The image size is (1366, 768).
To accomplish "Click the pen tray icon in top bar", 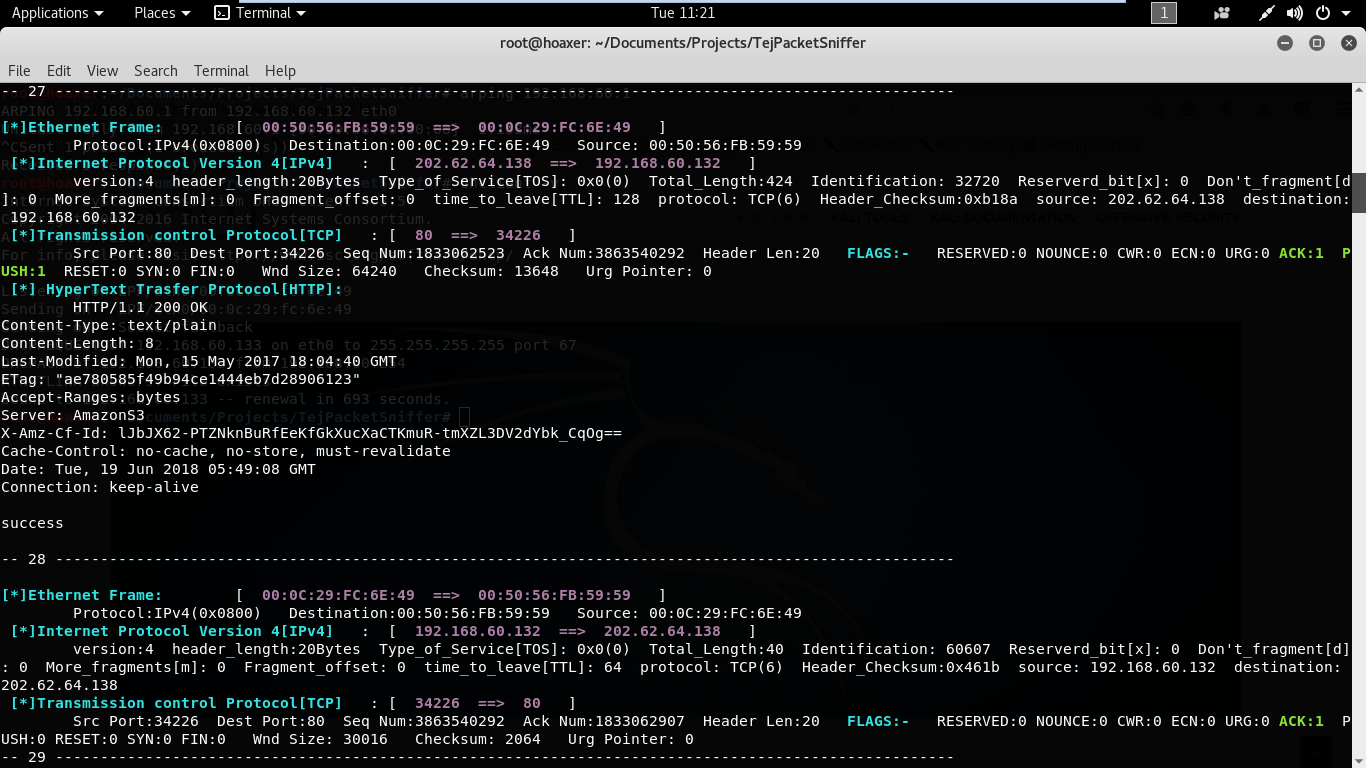I will [x=1266, y=13].
